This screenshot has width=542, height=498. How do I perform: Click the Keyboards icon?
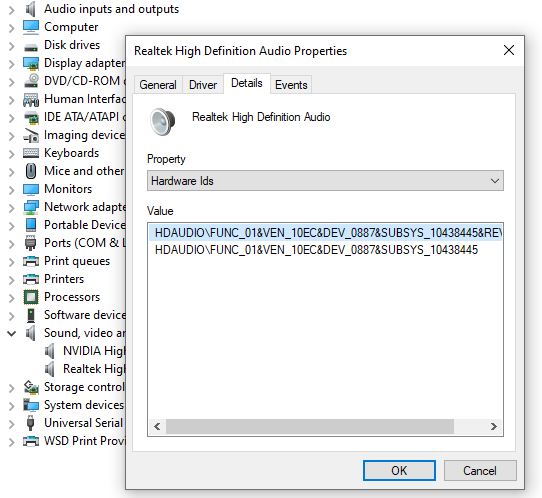[x=31, y=153]
